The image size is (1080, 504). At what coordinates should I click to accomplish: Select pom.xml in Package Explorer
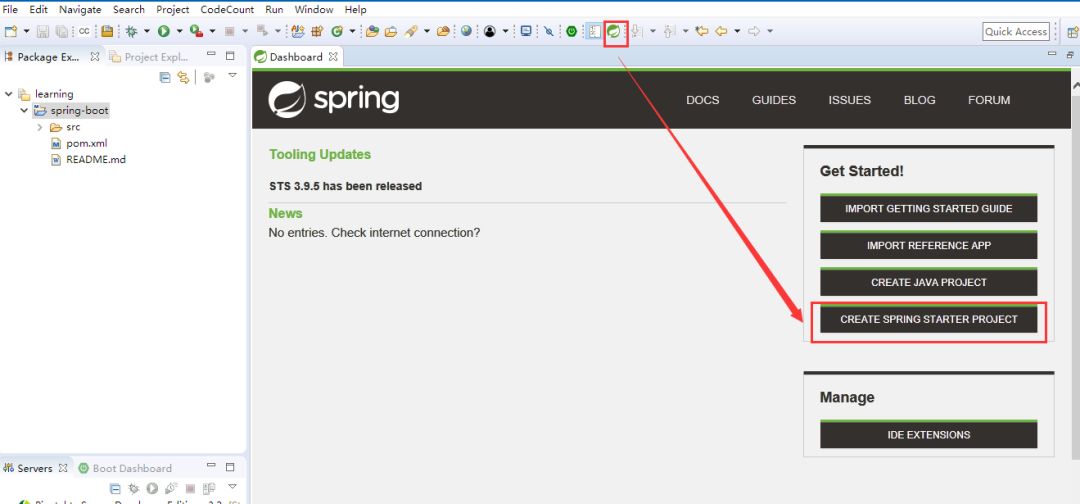click(86, 143)
